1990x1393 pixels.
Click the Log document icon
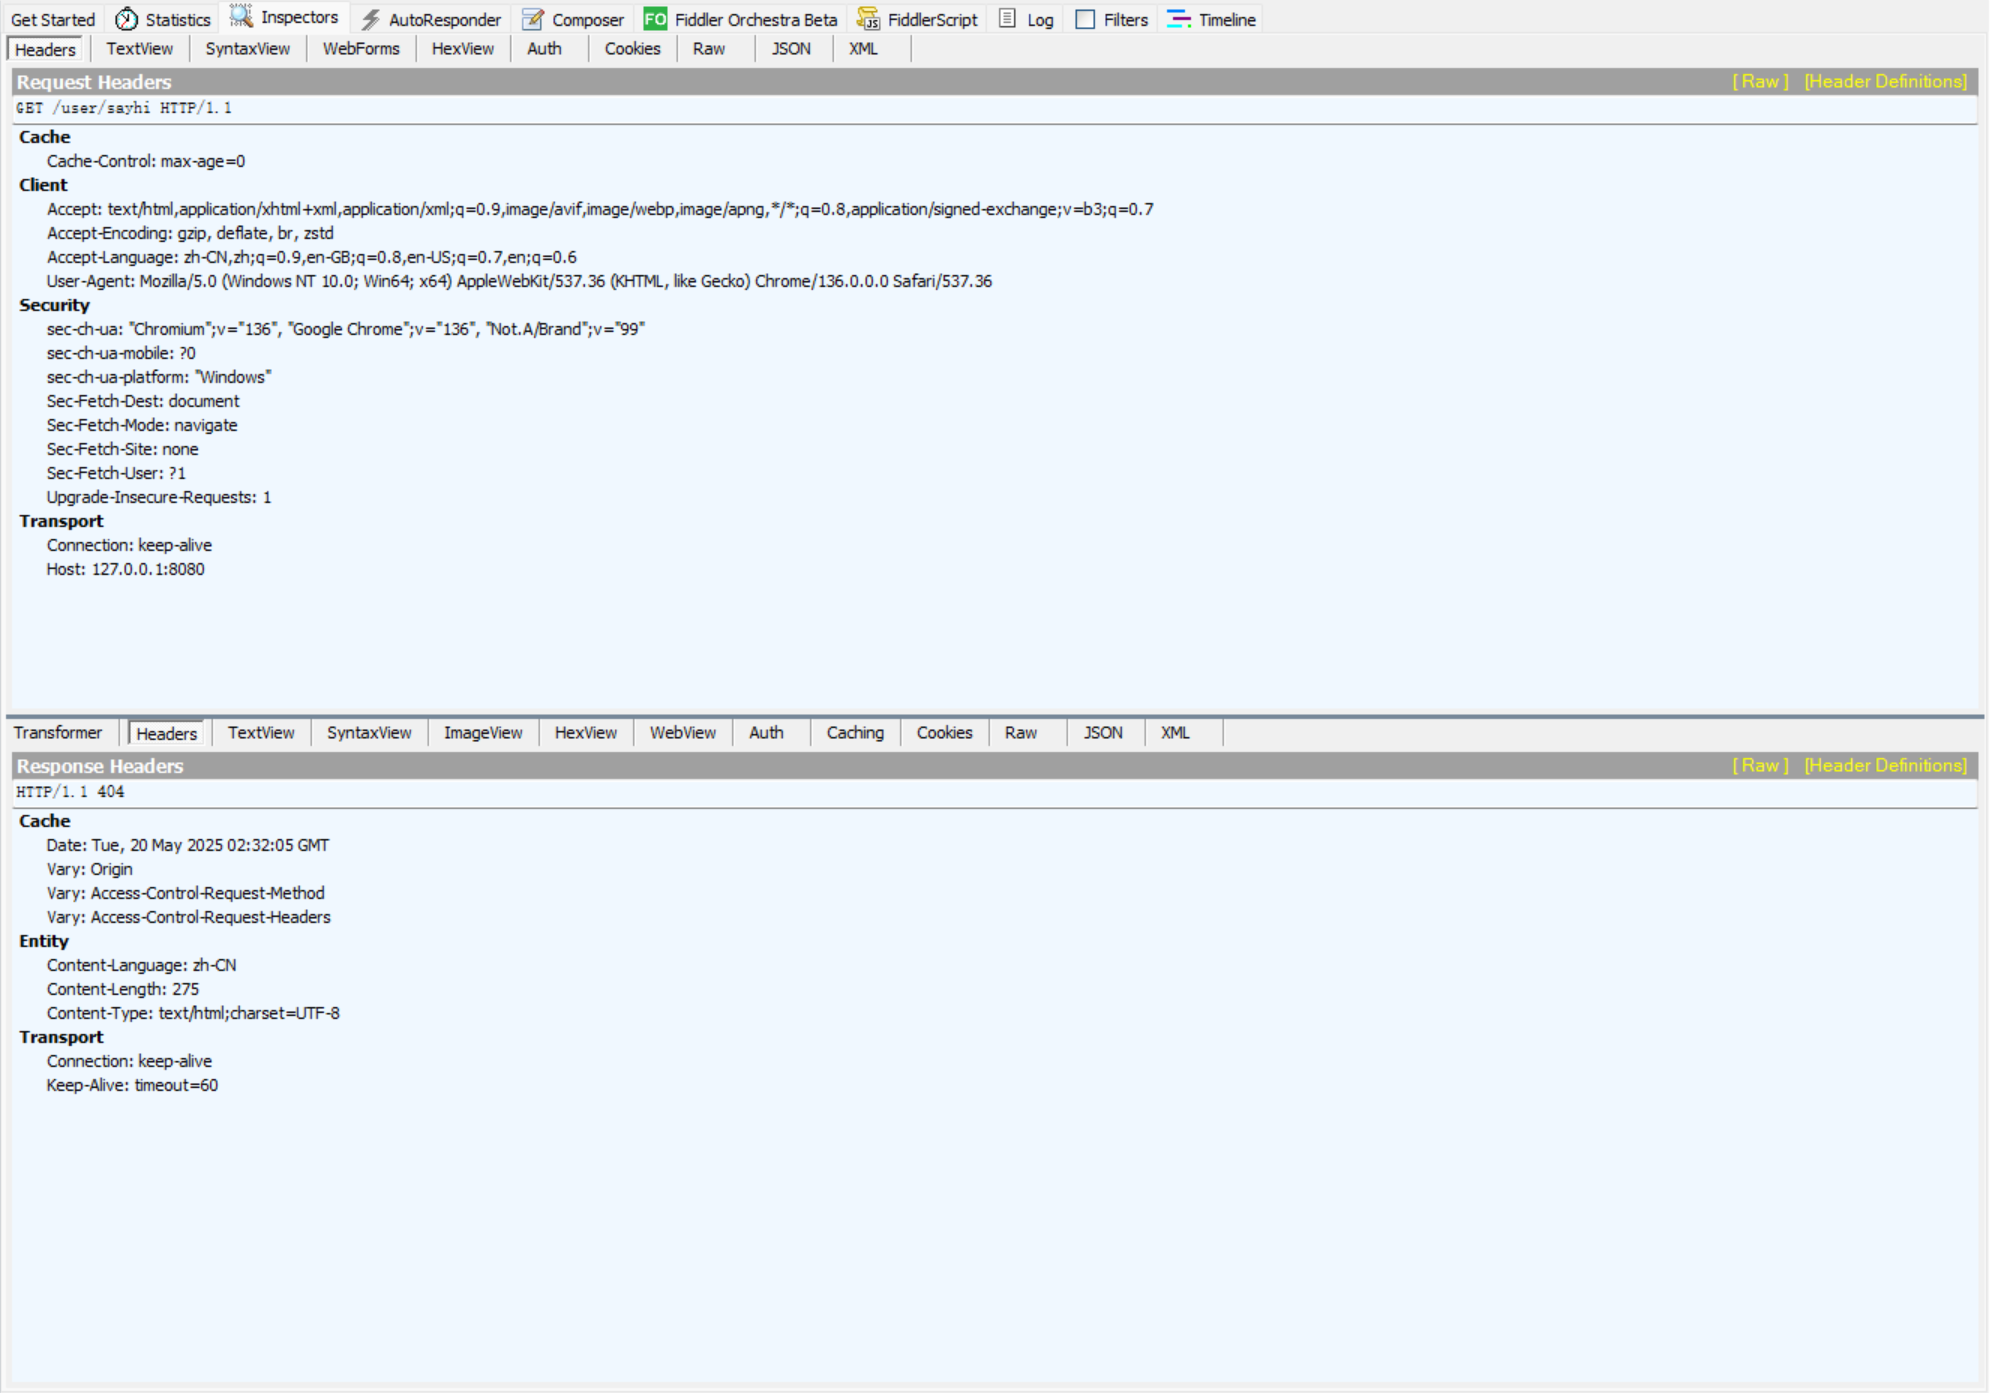[1008, 19]
